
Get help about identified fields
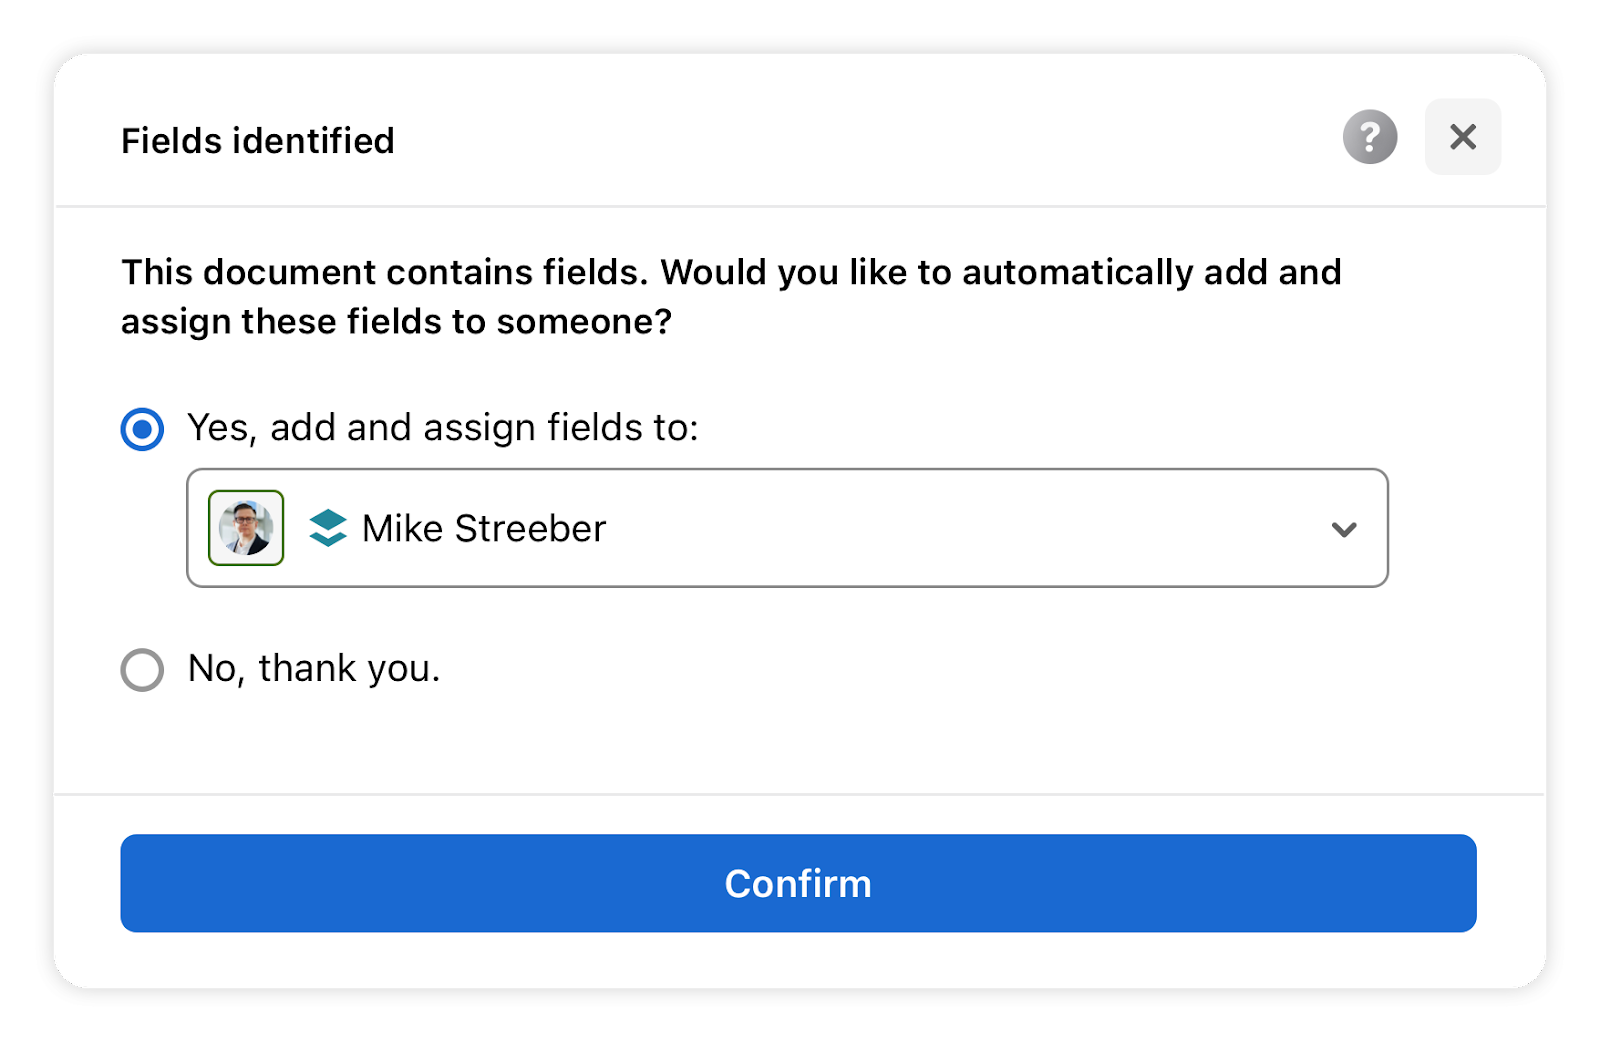click(x=1369, y=137)
